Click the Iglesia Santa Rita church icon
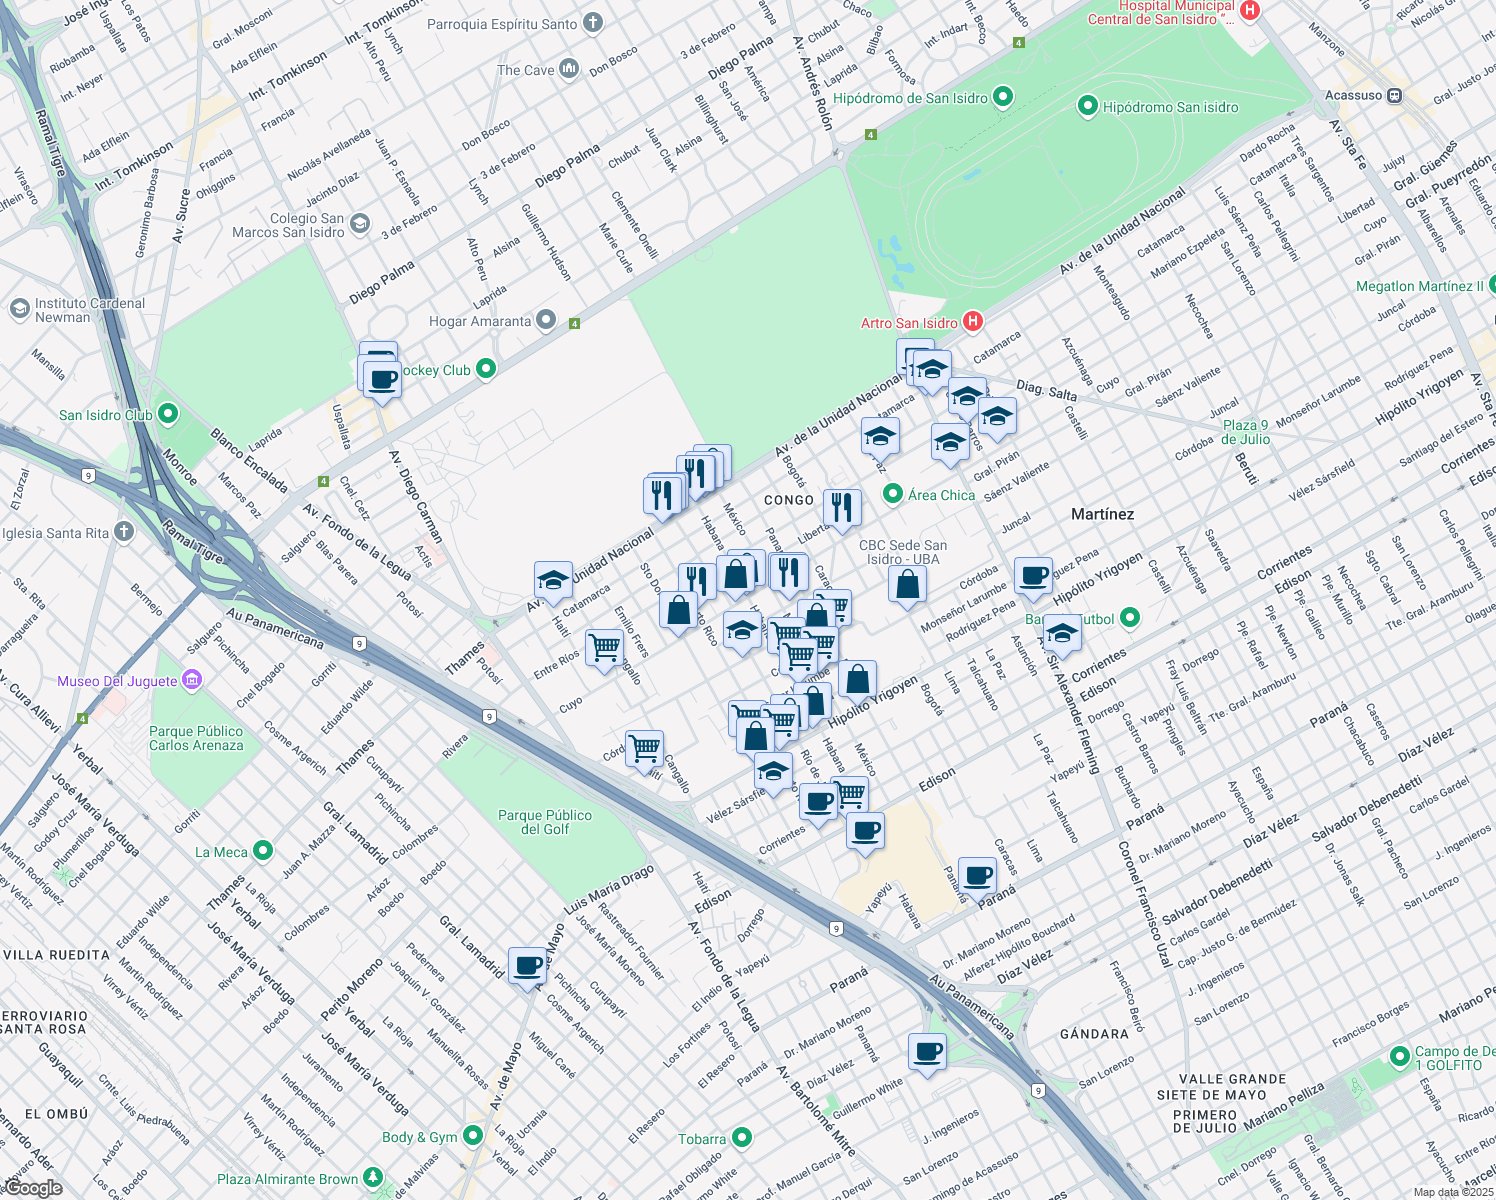This screenshot has width=1496, height=1200. point(123,531)
